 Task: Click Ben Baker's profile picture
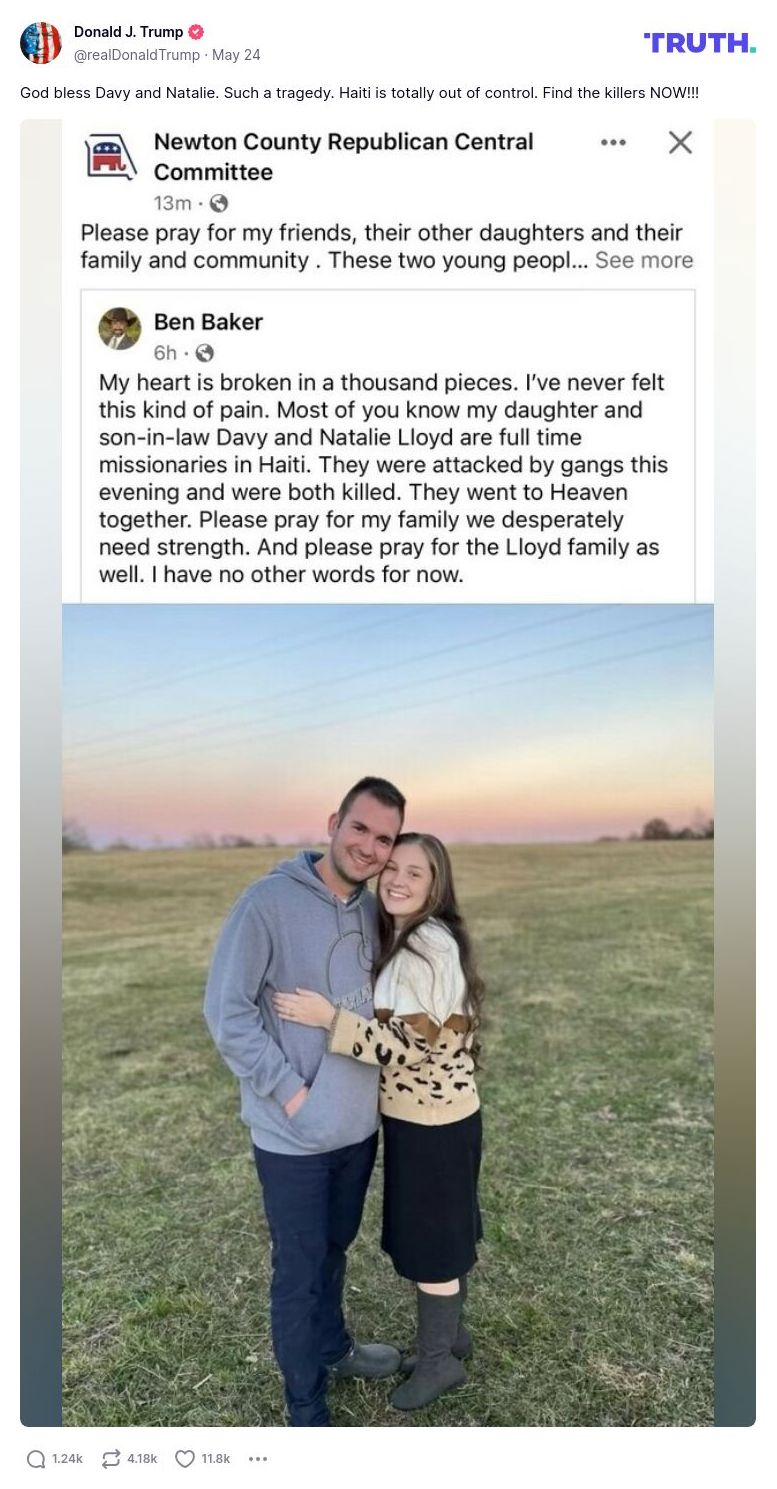[120, 328]
